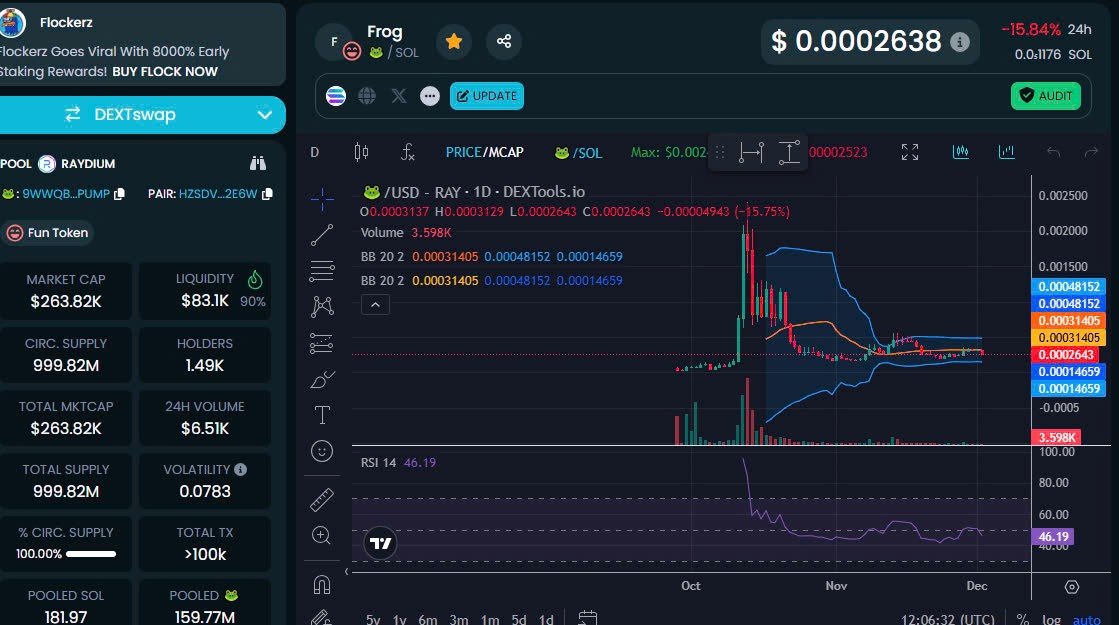
Task: Open more social links ellipsis icon
Action: coord(430,96)
